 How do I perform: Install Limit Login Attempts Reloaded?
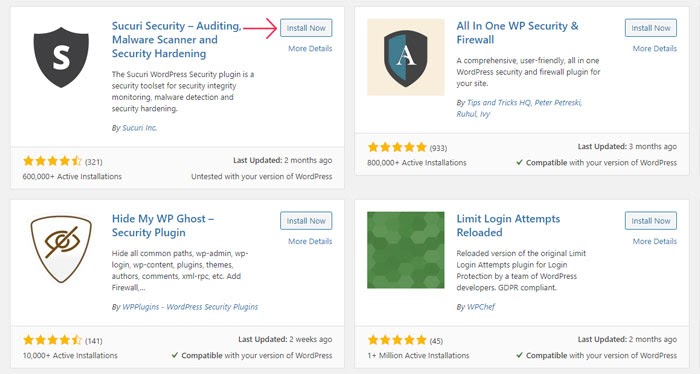(x=651, y=221)
